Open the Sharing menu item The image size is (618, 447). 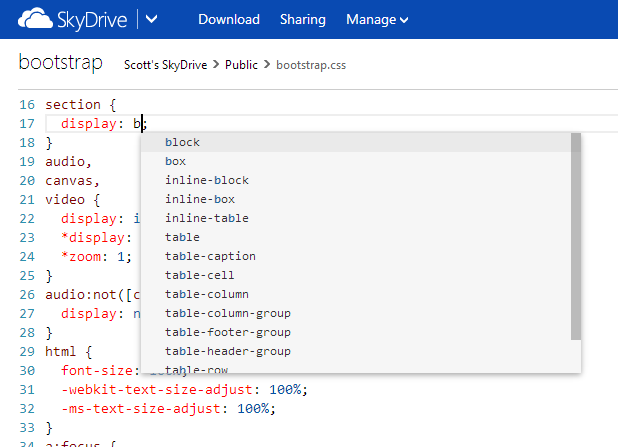coord(303,19)
